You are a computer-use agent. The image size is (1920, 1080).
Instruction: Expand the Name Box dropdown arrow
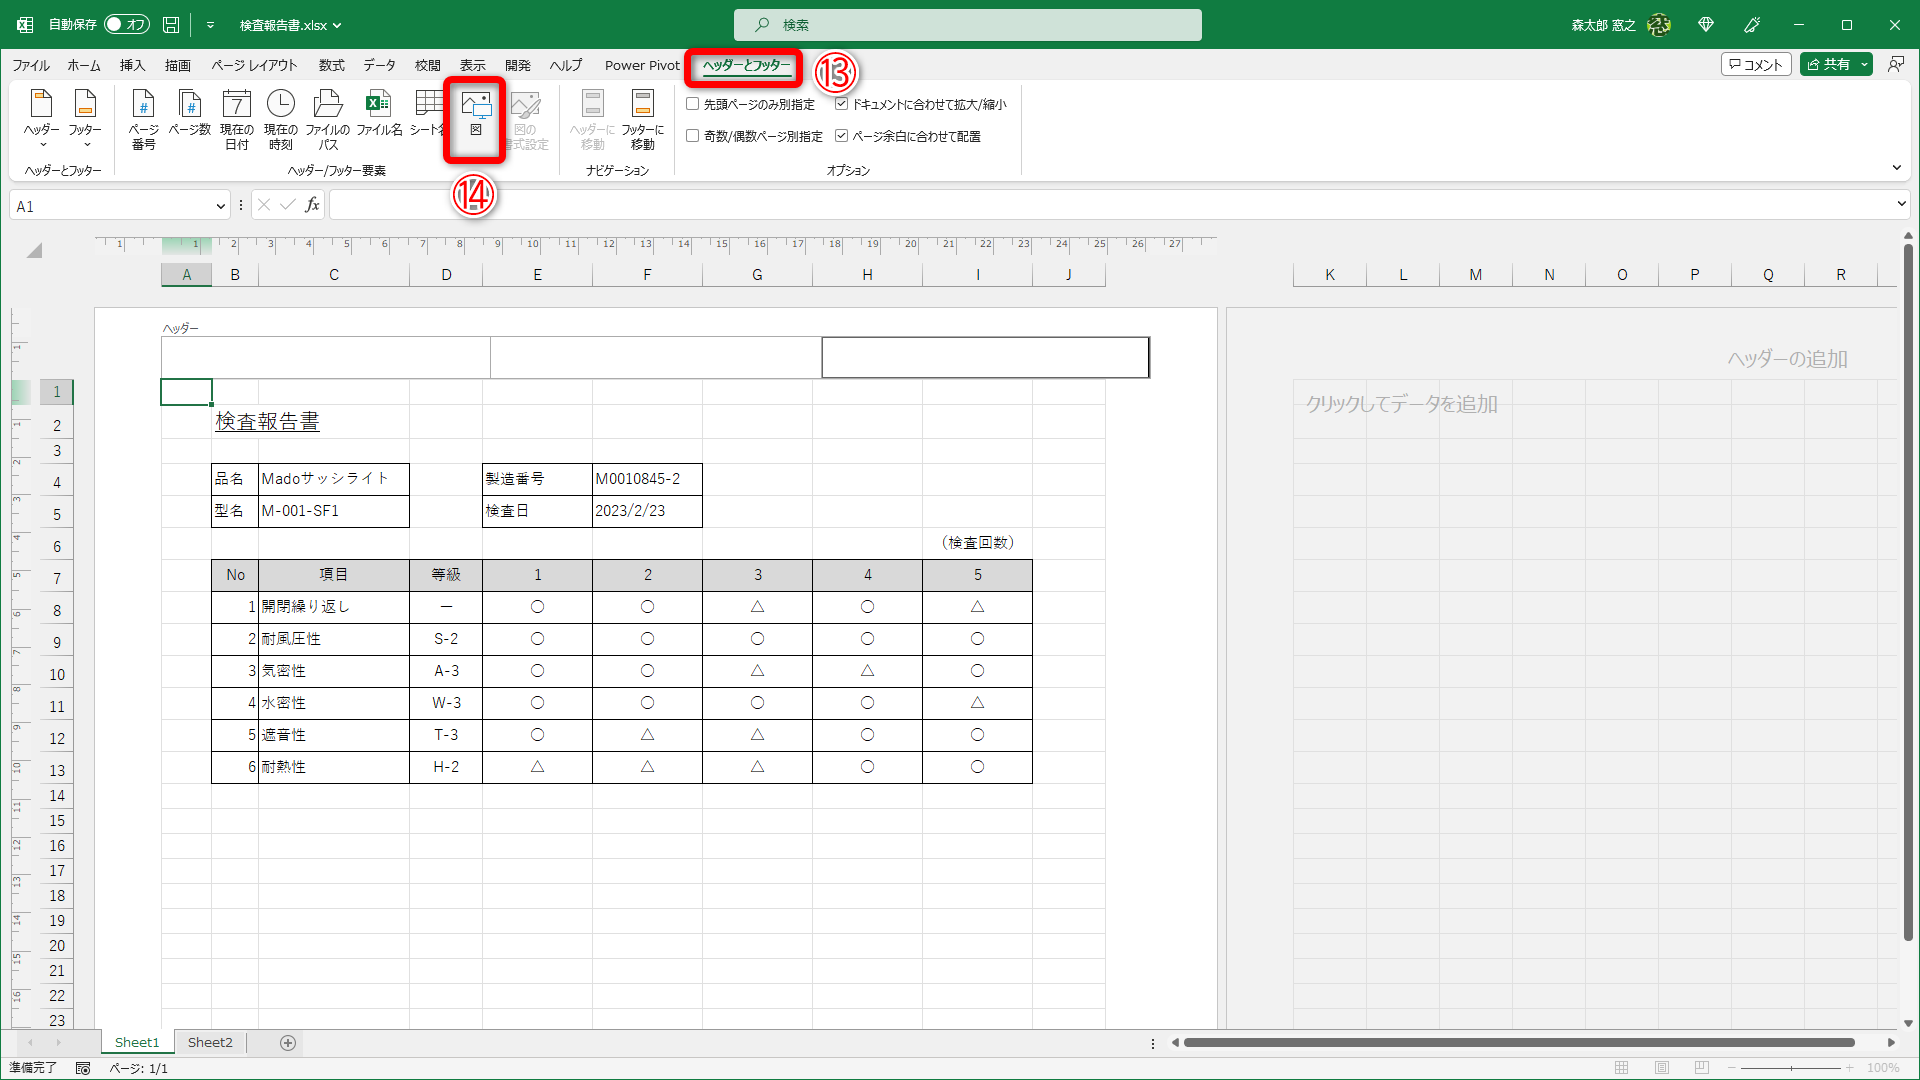(x=220, y=206)
